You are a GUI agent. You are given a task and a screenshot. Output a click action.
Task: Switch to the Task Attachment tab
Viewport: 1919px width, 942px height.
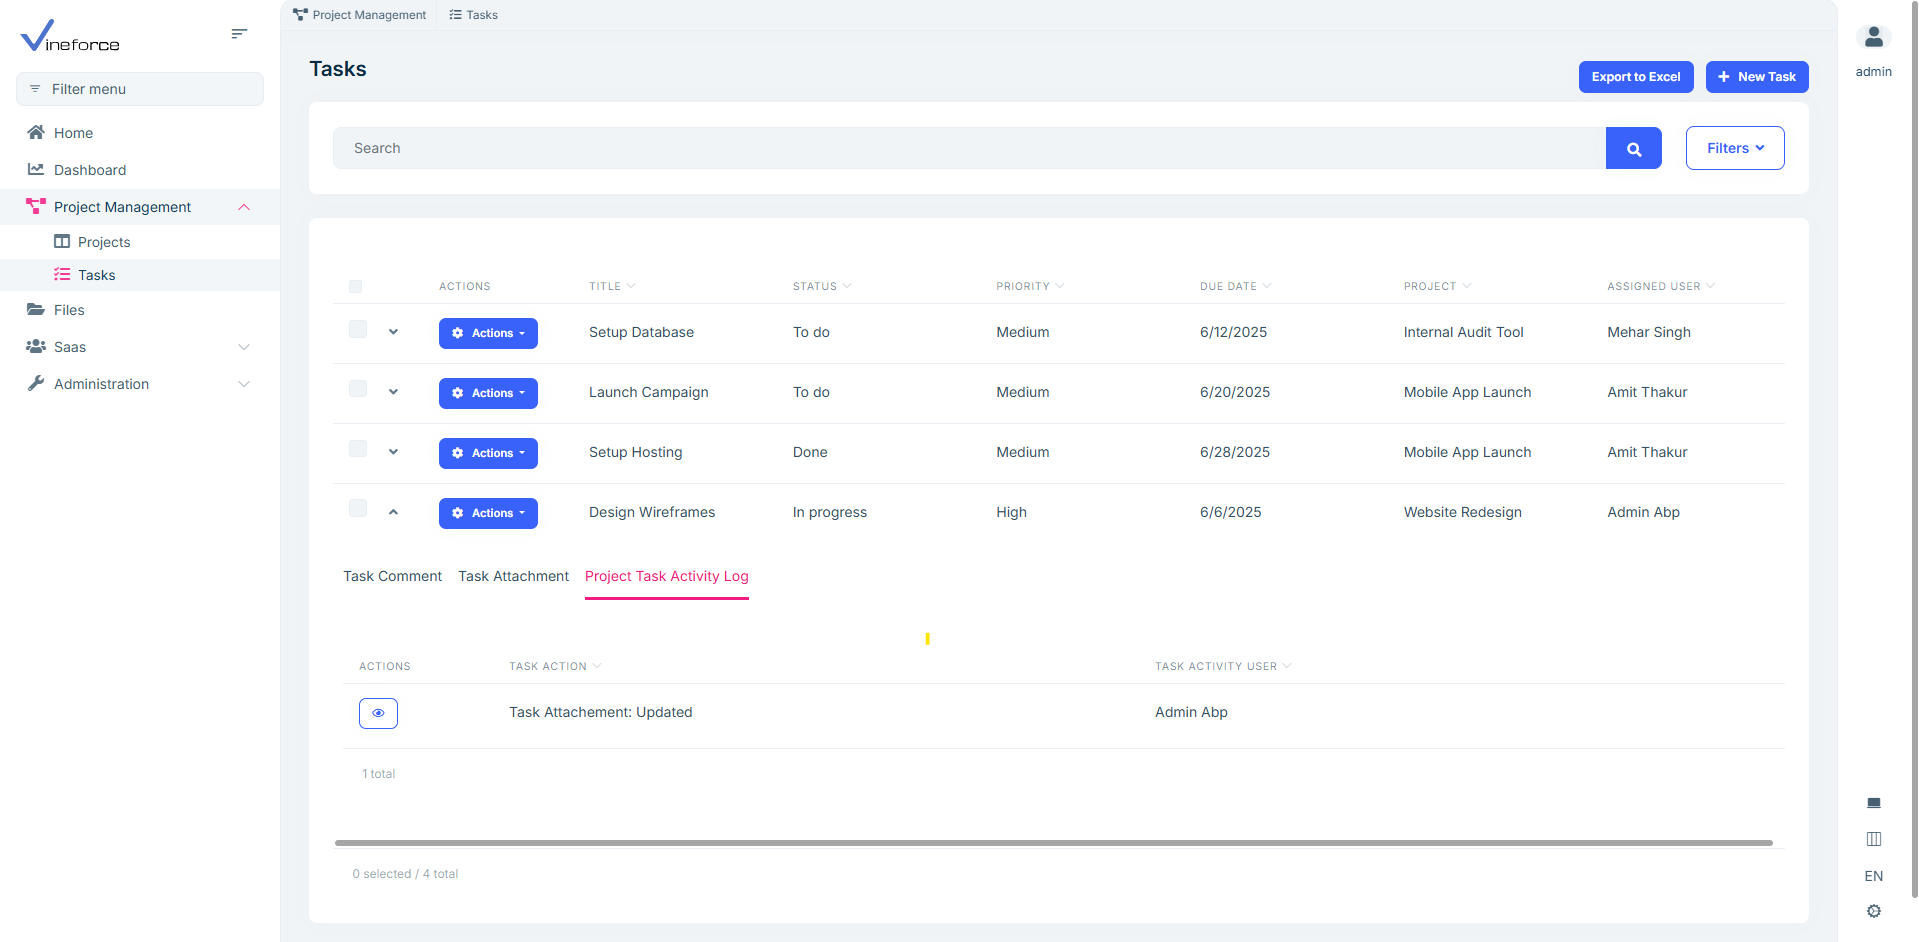point(513,576)
